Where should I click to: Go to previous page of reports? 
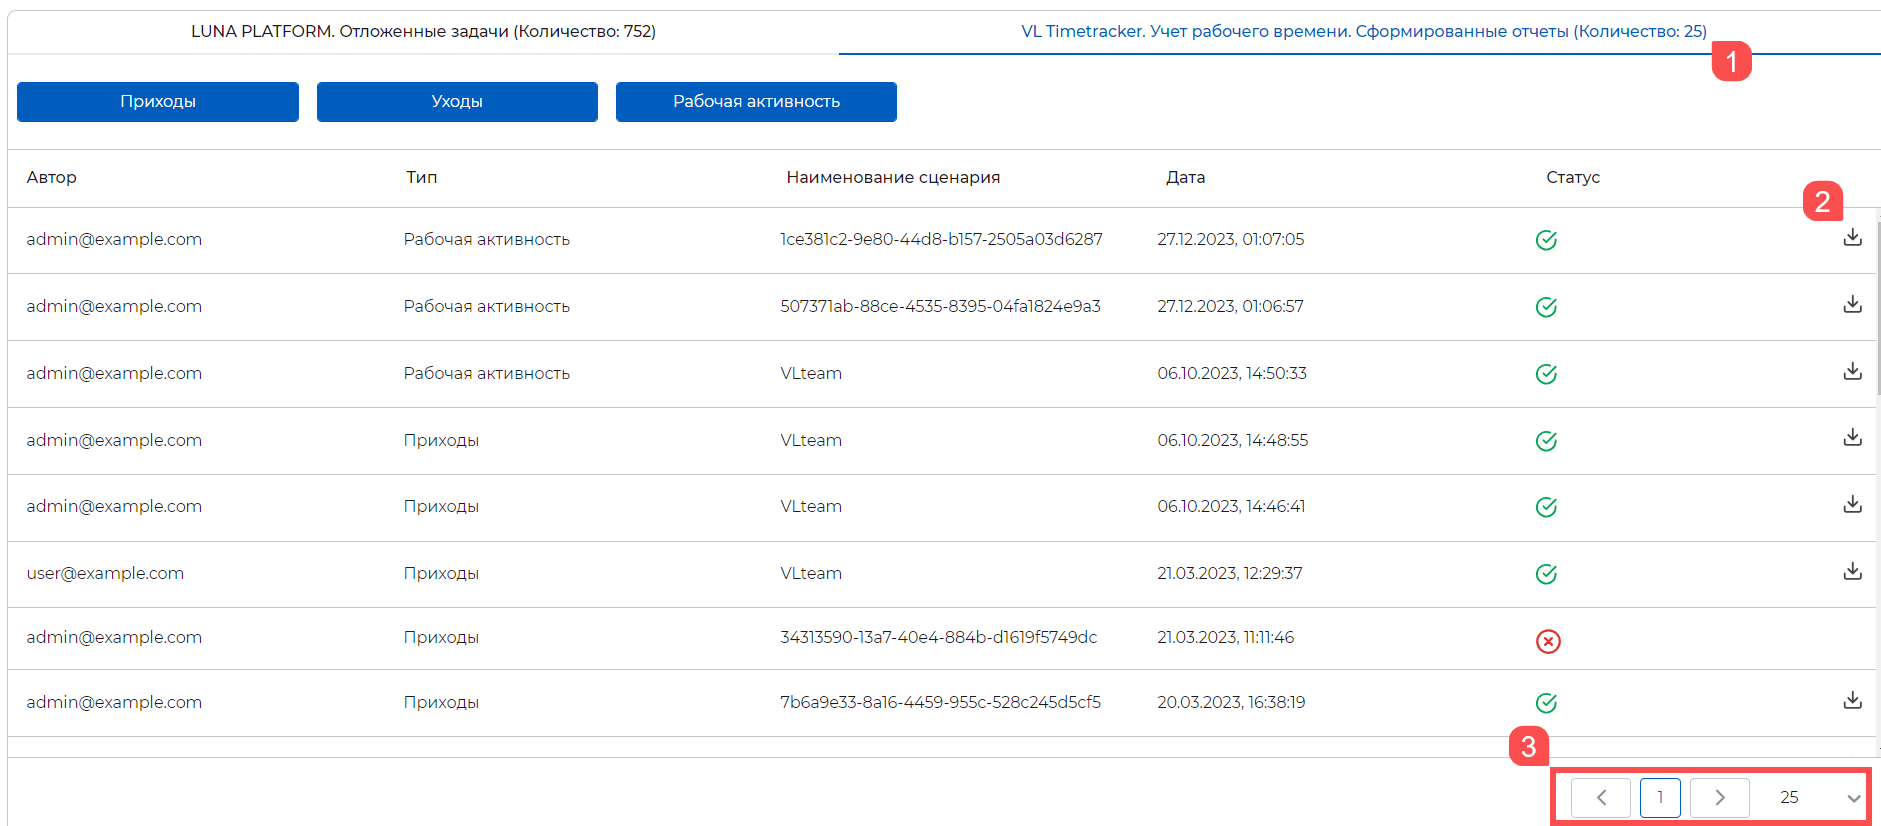[x=1601, y=797]
